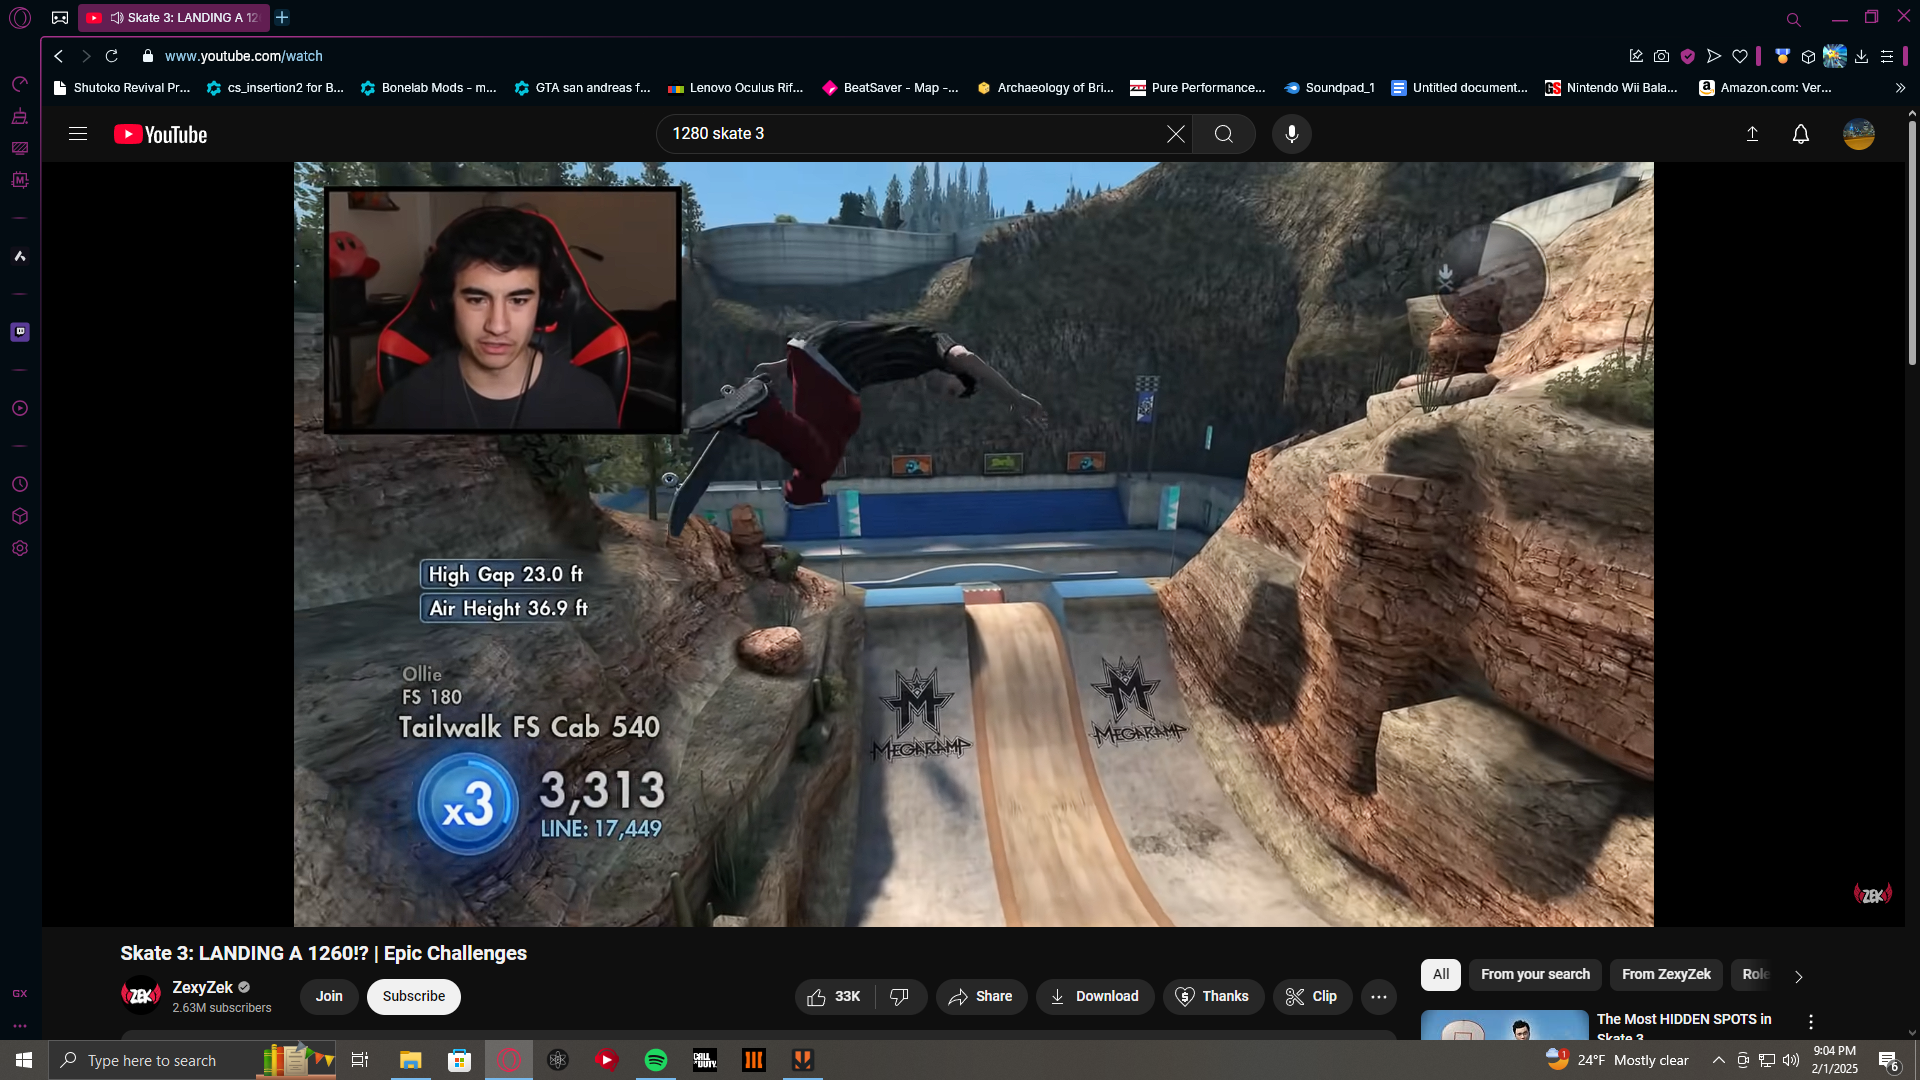This screenshot has height=1080, width=1920.
Task: Click the Create upload icon
Action: point(1752,134)
